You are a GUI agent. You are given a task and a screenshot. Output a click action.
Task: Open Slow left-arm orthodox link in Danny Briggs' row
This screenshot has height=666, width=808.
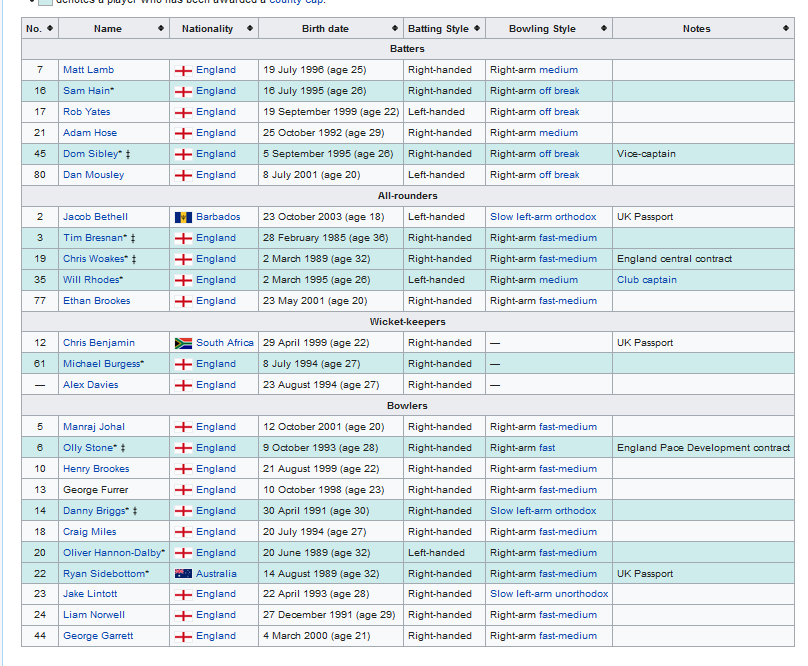543,511
